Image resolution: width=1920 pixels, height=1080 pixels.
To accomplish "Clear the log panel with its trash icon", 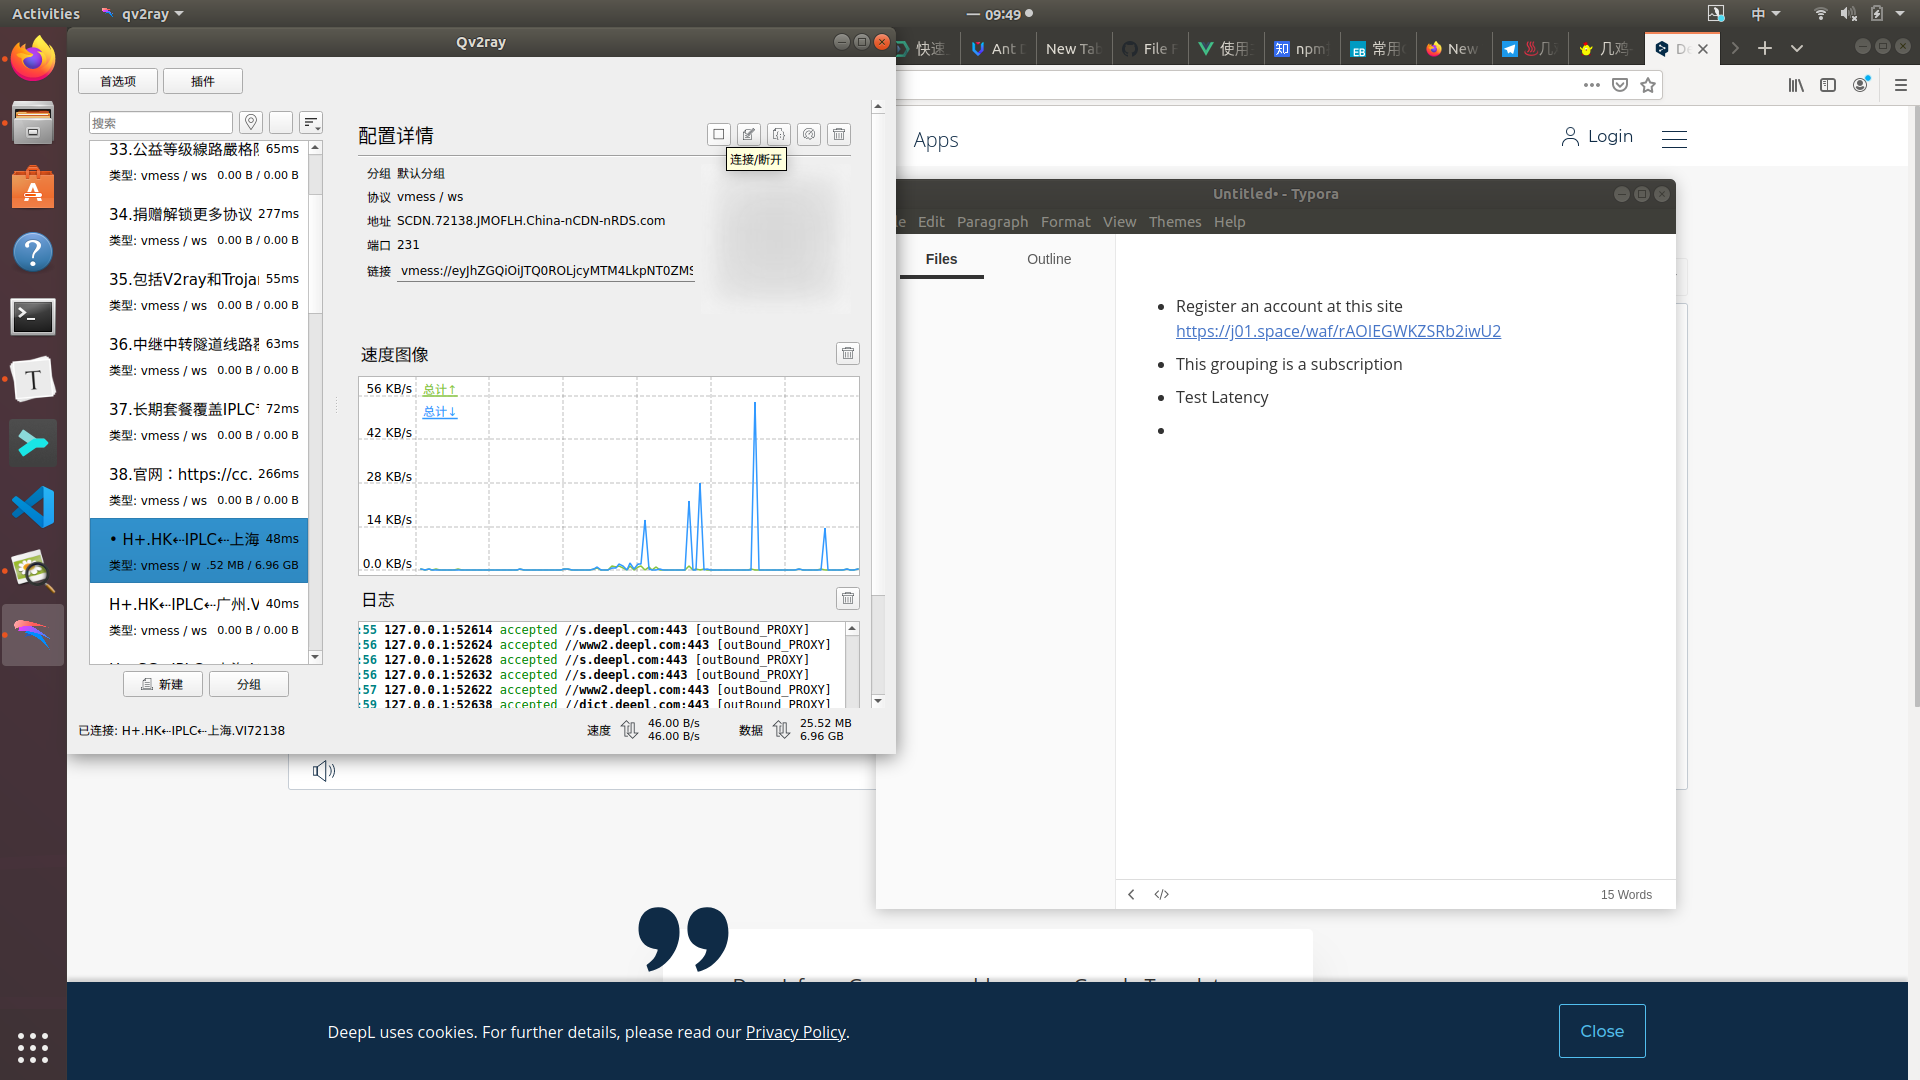I will pyautogui.click(x=847, y=598).
